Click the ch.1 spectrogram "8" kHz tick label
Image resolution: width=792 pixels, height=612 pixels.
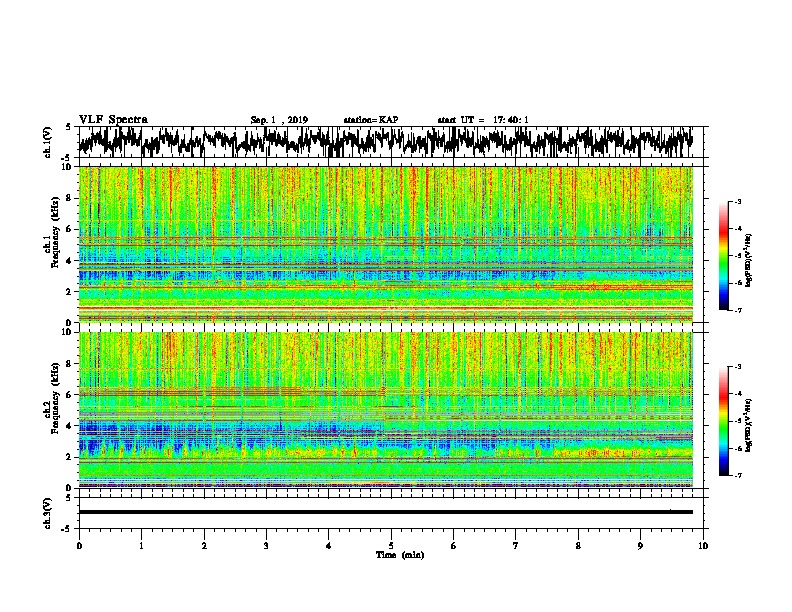pyautogui.click(x=70, y=198)
